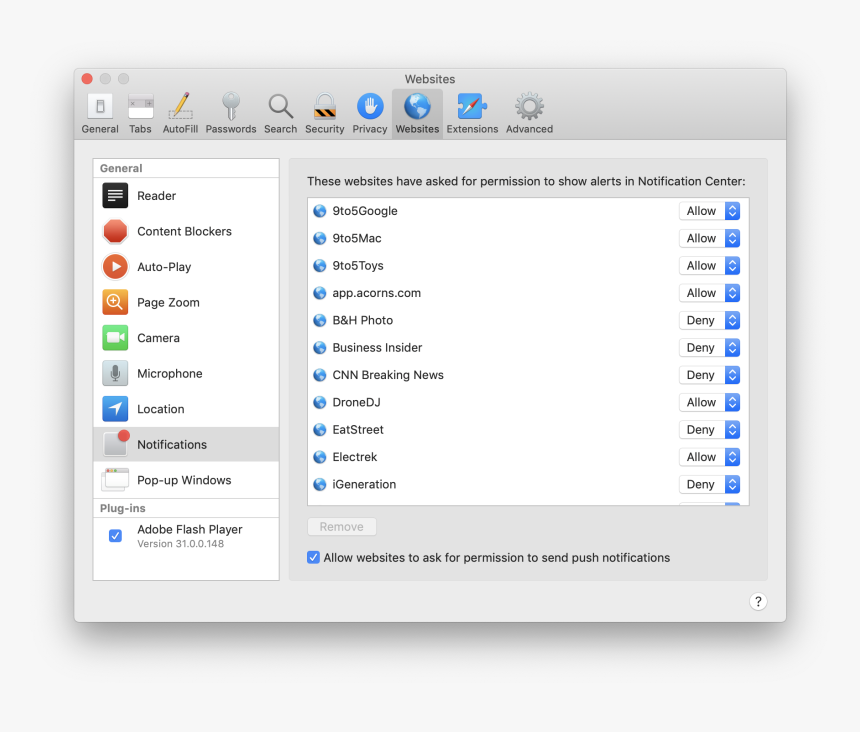The height and width of the screenshot is (732, 860).
Task: Click the globe icon beside 9to5Mac
Action: 320,239
